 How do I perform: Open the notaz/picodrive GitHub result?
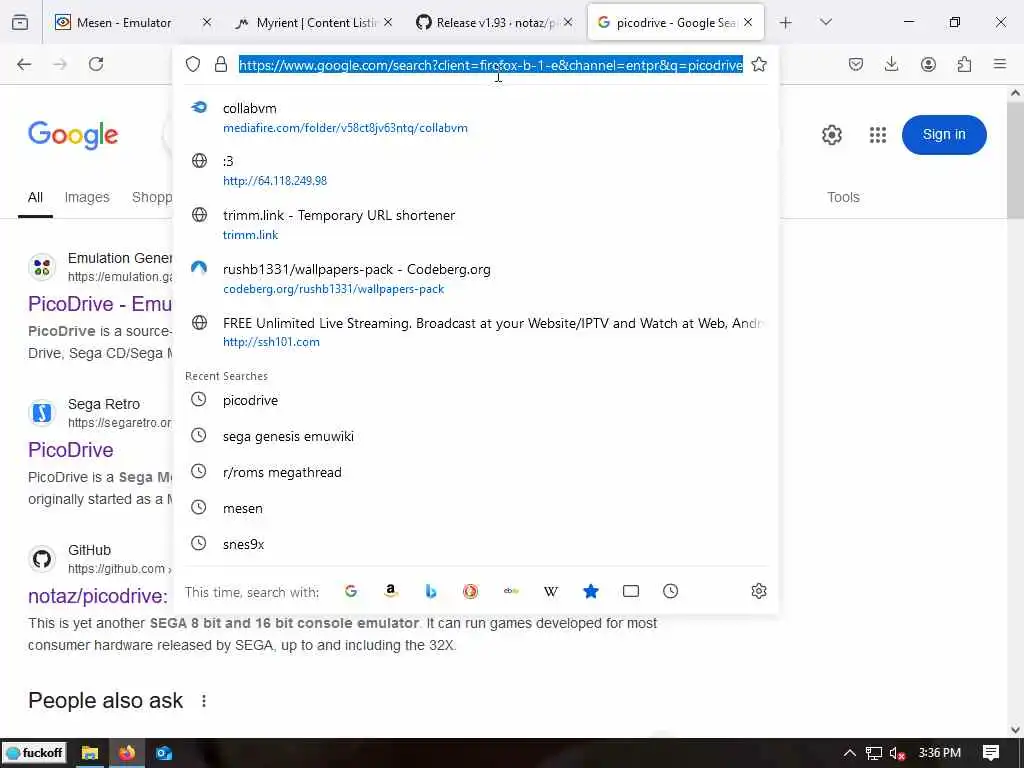pyautogui.click(x=98, y=596)
